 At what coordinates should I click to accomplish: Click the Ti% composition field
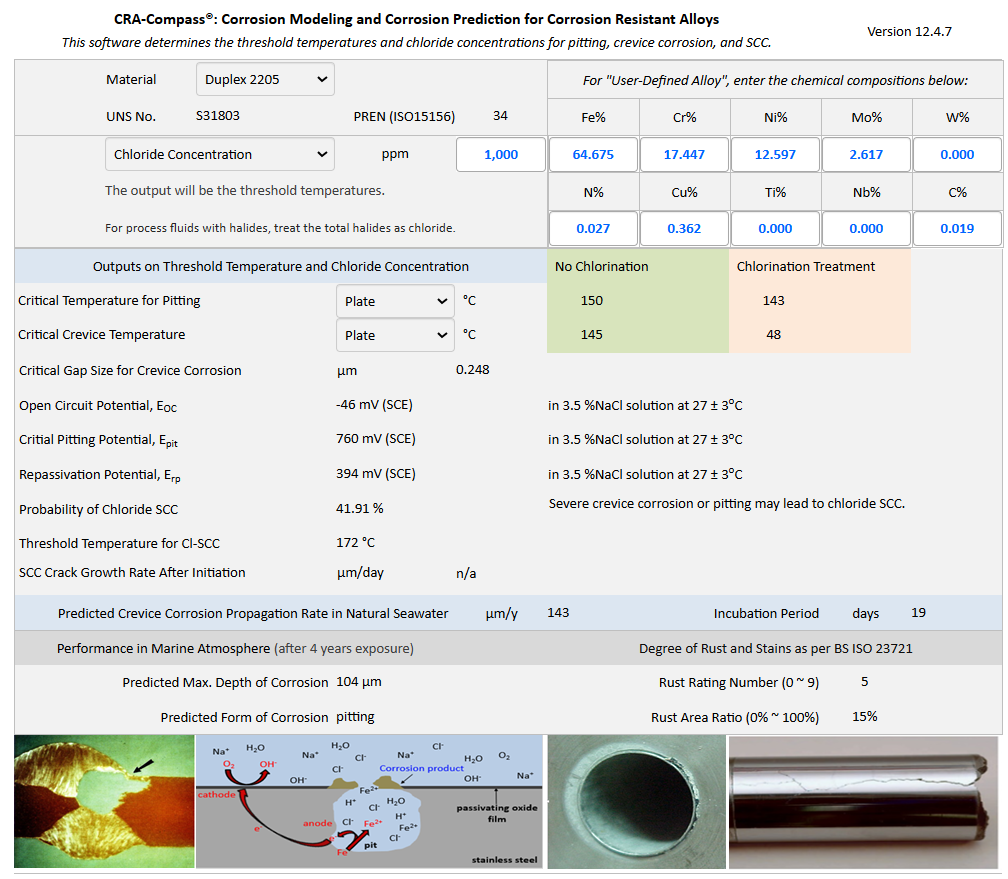pyautogui.click(x=775, y=228)
